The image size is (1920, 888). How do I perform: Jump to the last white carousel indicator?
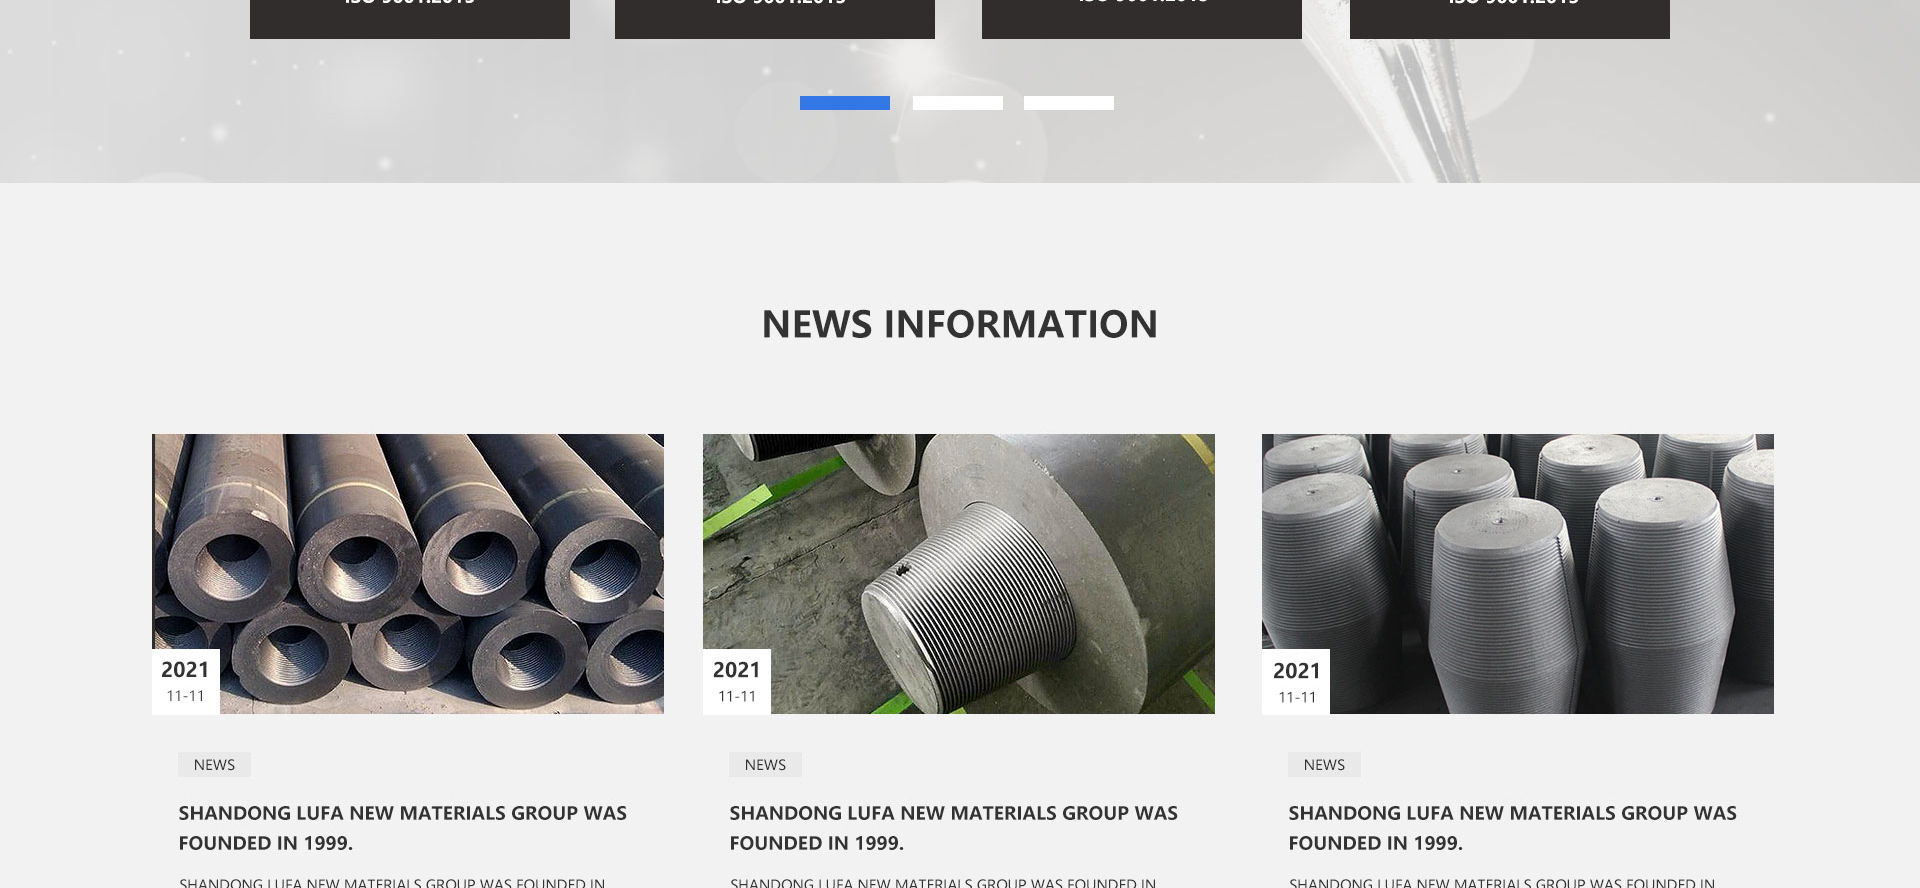click(1068, 103)
